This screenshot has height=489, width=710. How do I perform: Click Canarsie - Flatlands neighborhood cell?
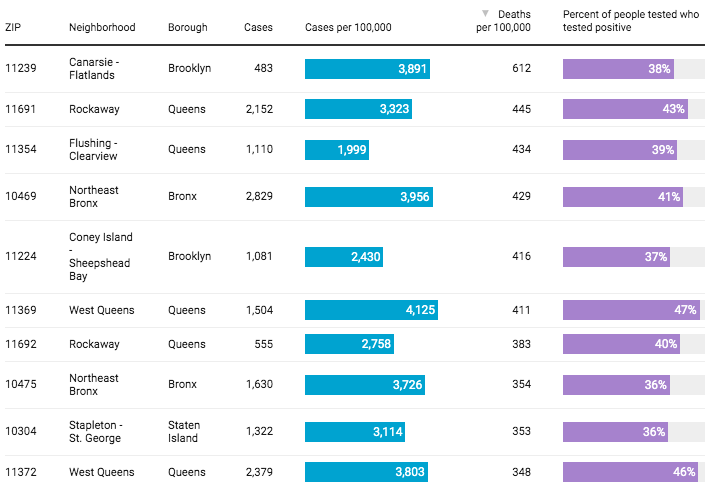[94, 68]
